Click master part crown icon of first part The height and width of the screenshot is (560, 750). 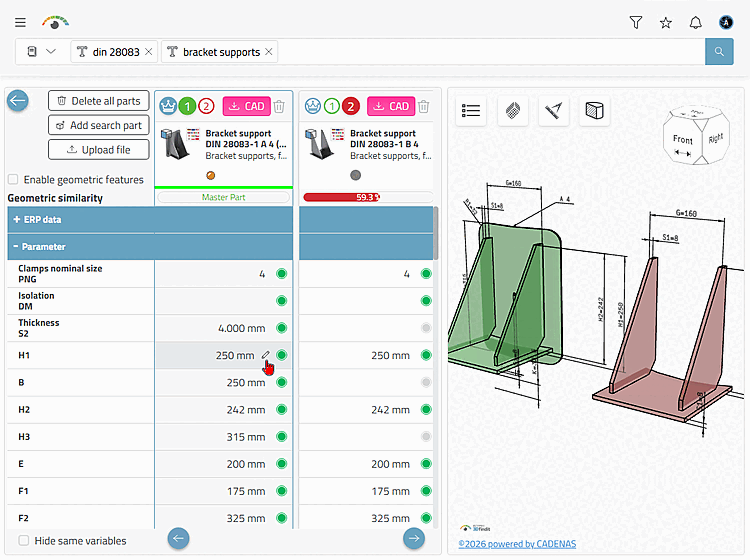pyautogui.click(x=168, y=106)
